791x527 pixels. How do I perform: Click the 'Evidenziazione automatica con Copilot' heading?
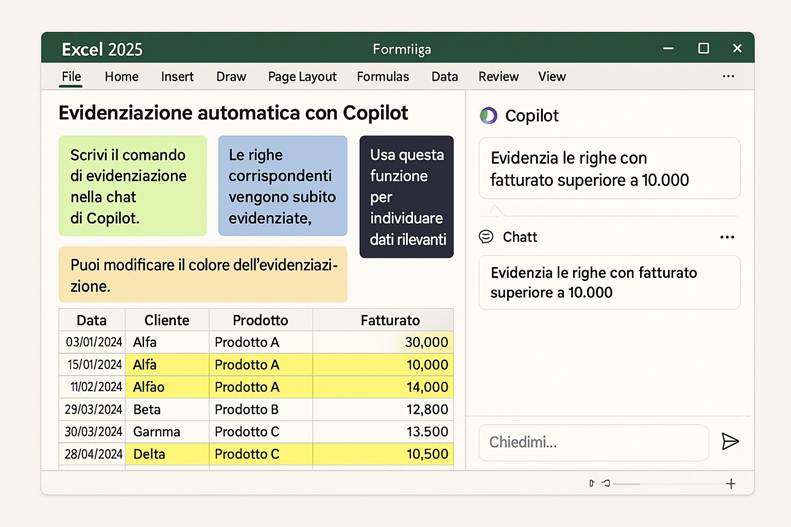pos(233,113)
